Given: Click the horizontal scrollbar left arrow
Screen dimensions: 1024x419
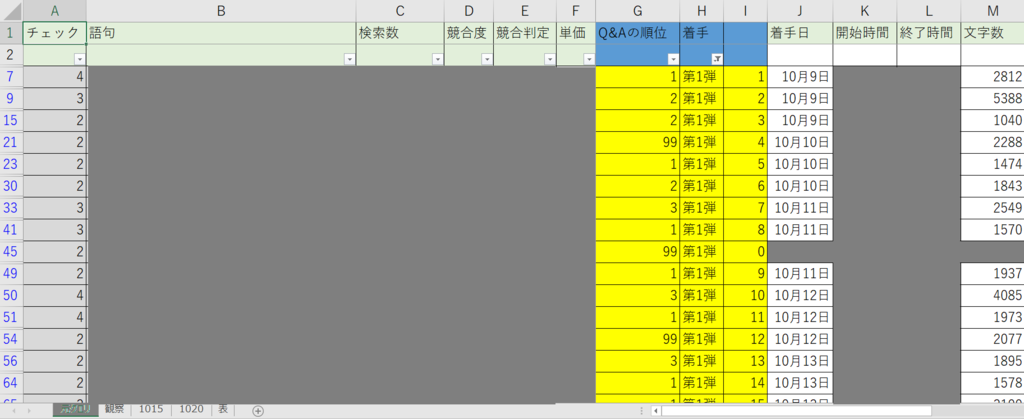Looking at the screenshot, I should pyautogui.click(x=656, y=411).
